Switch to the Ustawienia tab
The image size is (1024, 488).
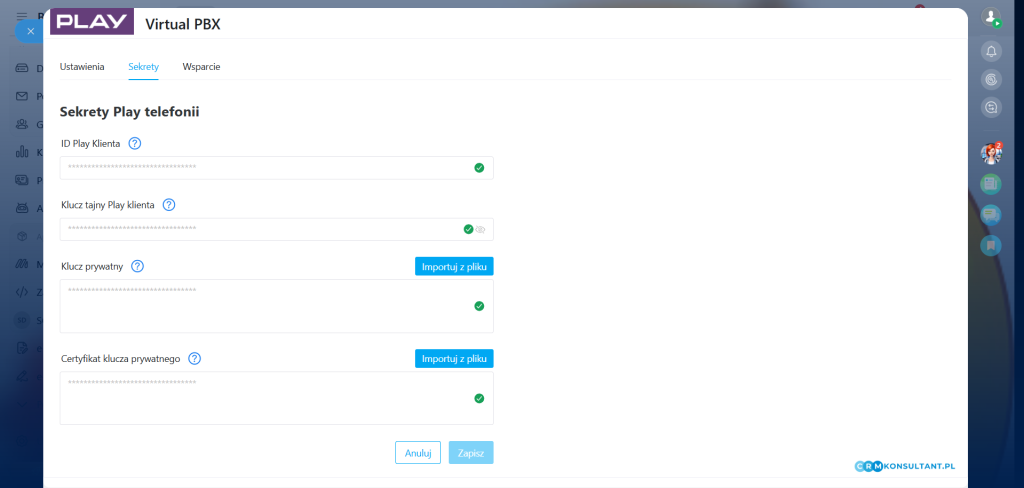coord(82,66)
